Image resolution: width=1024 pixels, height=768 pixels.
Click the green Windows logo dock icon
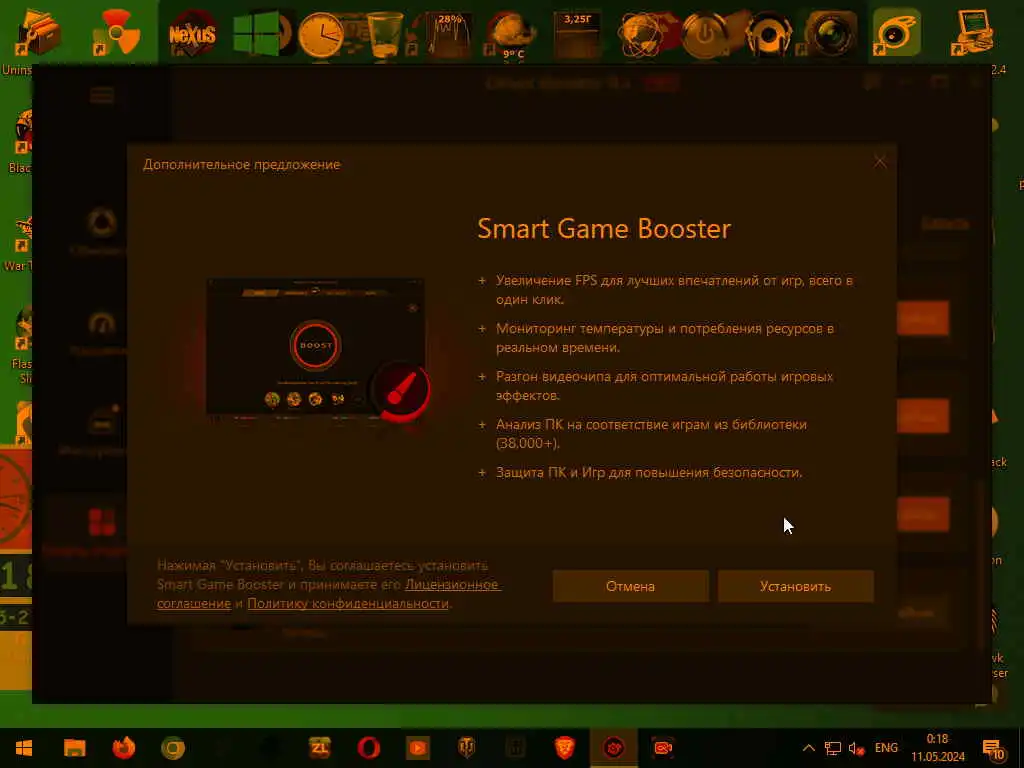pos(255,33)
